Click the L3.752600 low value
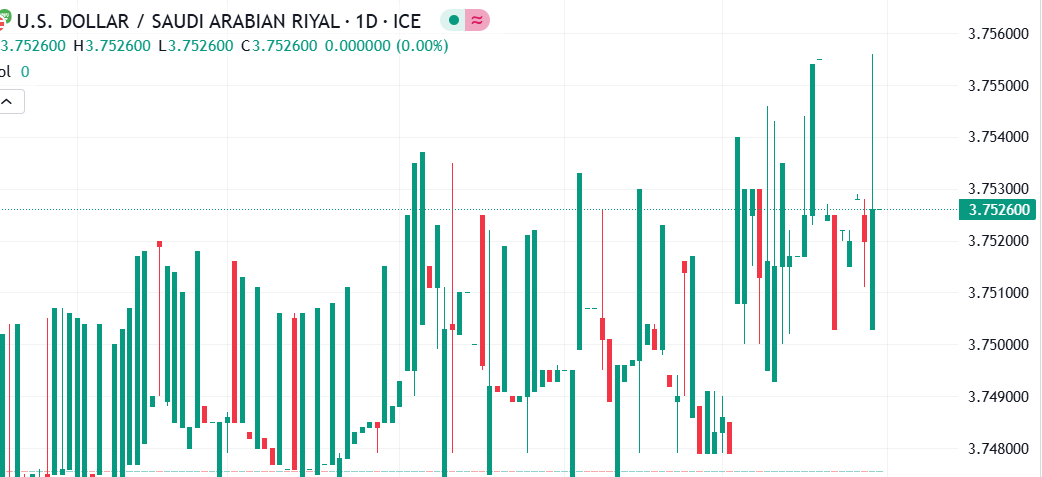 pyautogui.click(x=195, y=46)
